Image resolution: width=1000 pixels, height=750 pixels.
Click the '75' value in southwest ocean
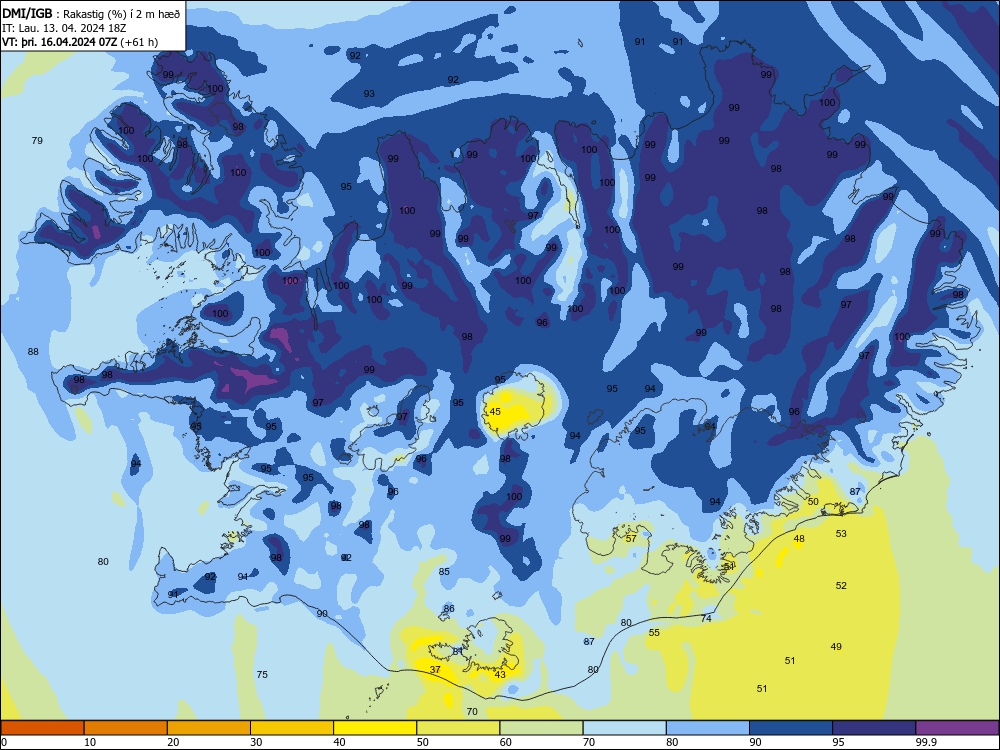[x=262, y=674]
